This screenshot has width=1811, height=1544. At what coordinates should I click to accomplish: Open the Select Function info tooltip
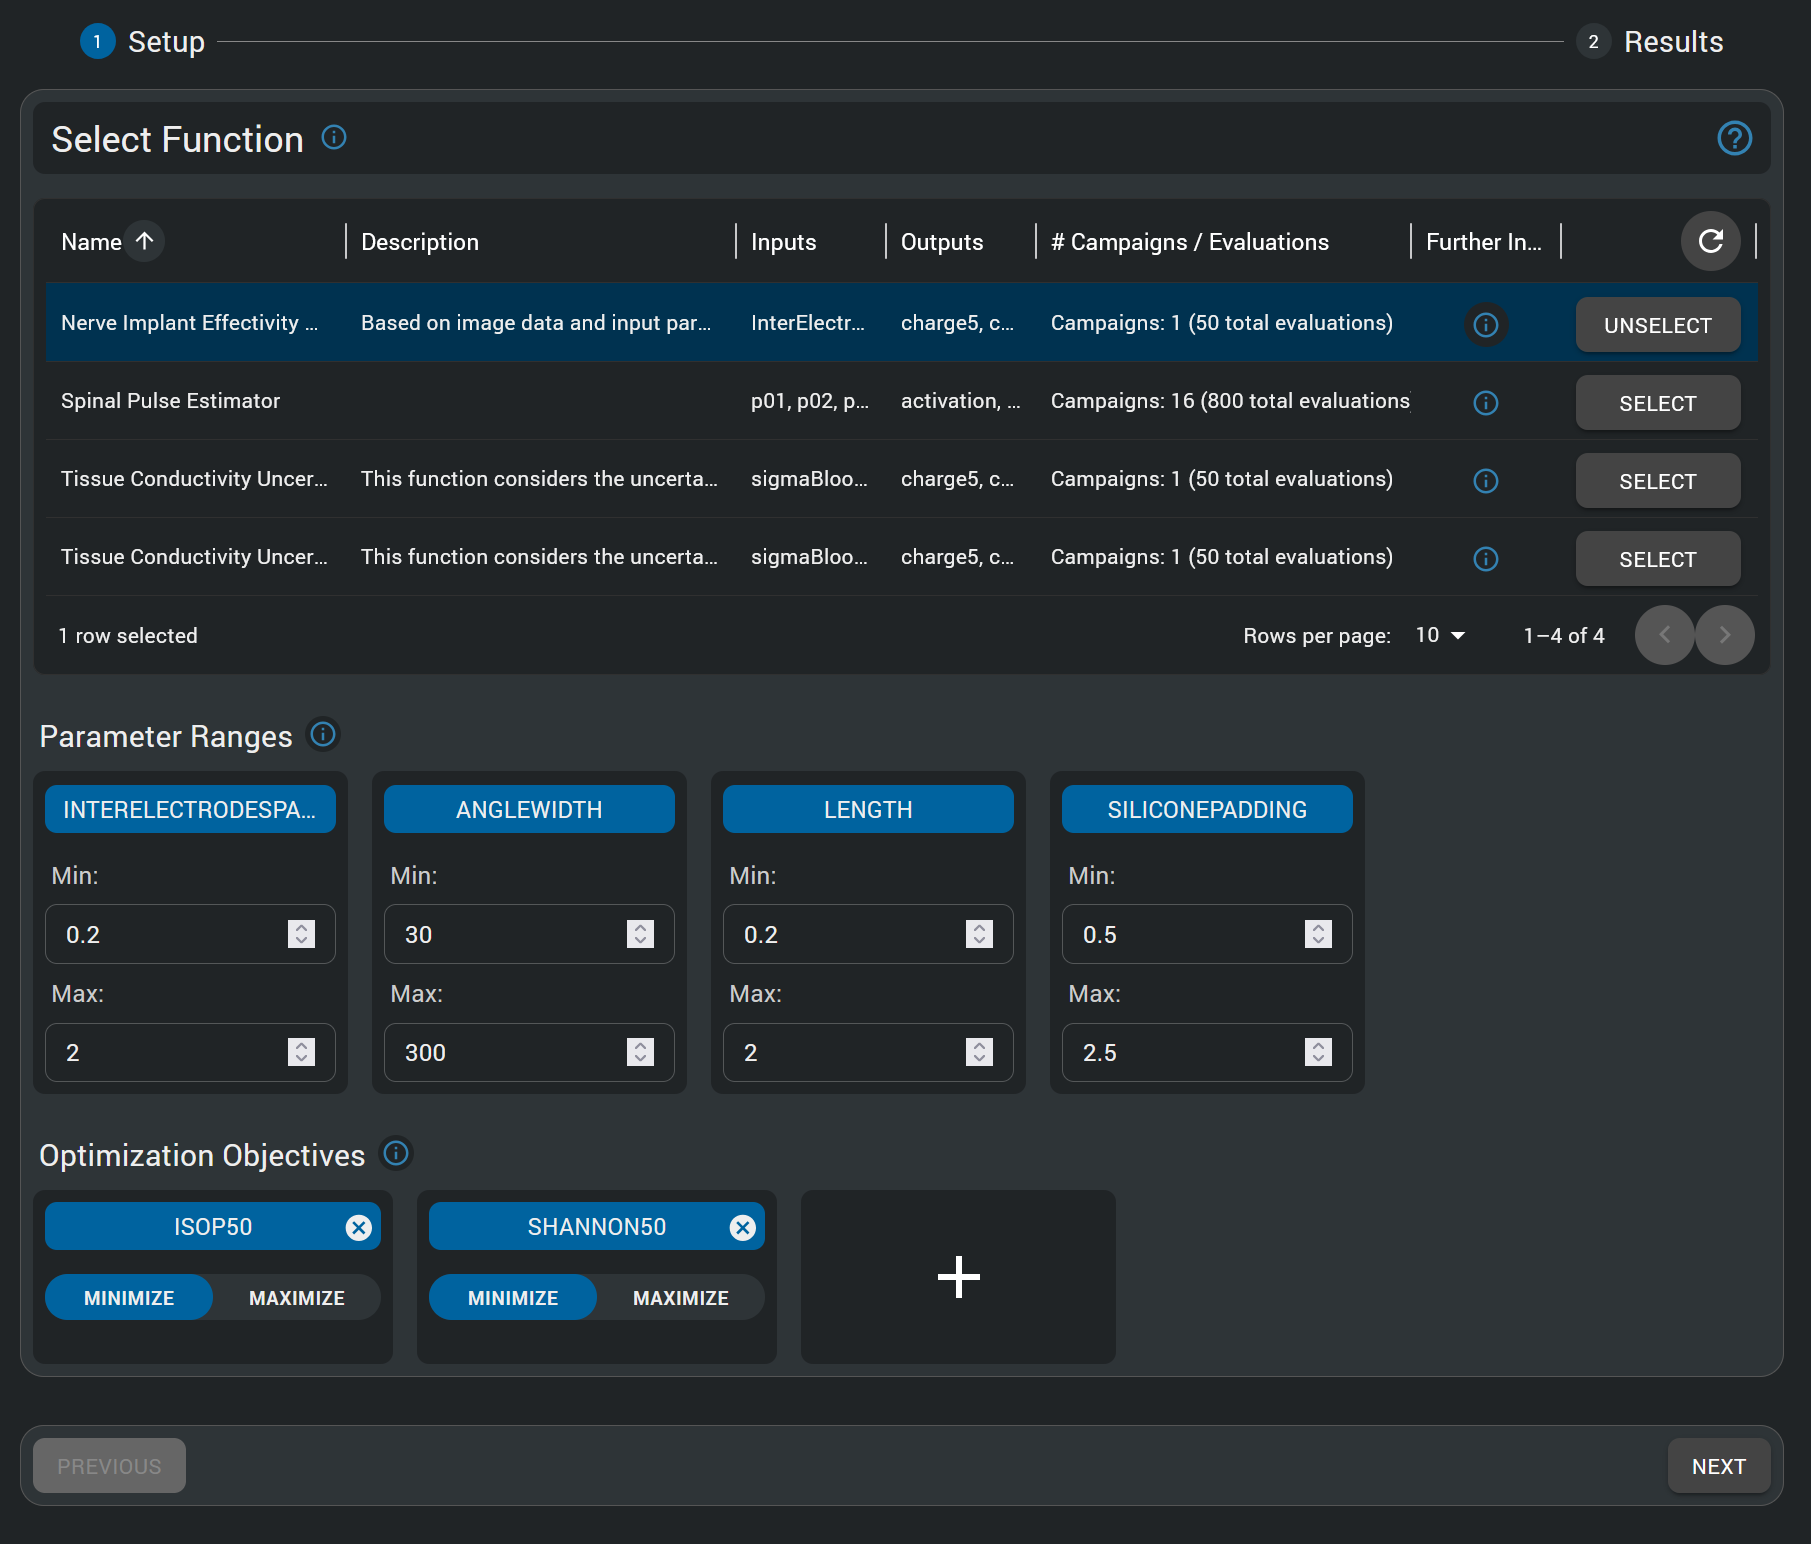(334, 138)
